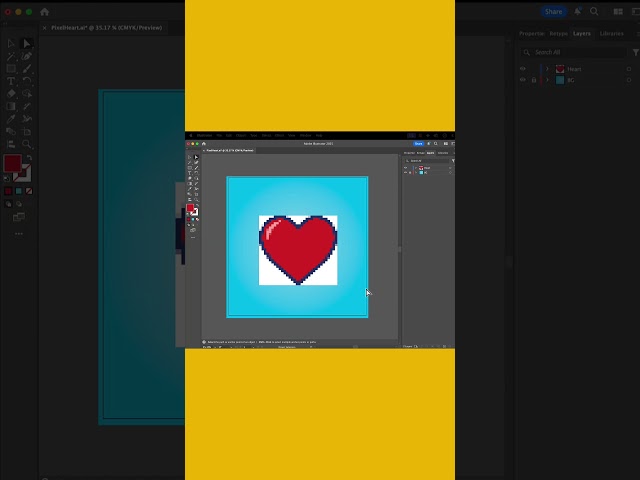Unlock the BG layer padlock in background panel
This screenshot has height=480, width=640.
click(534, 80)
